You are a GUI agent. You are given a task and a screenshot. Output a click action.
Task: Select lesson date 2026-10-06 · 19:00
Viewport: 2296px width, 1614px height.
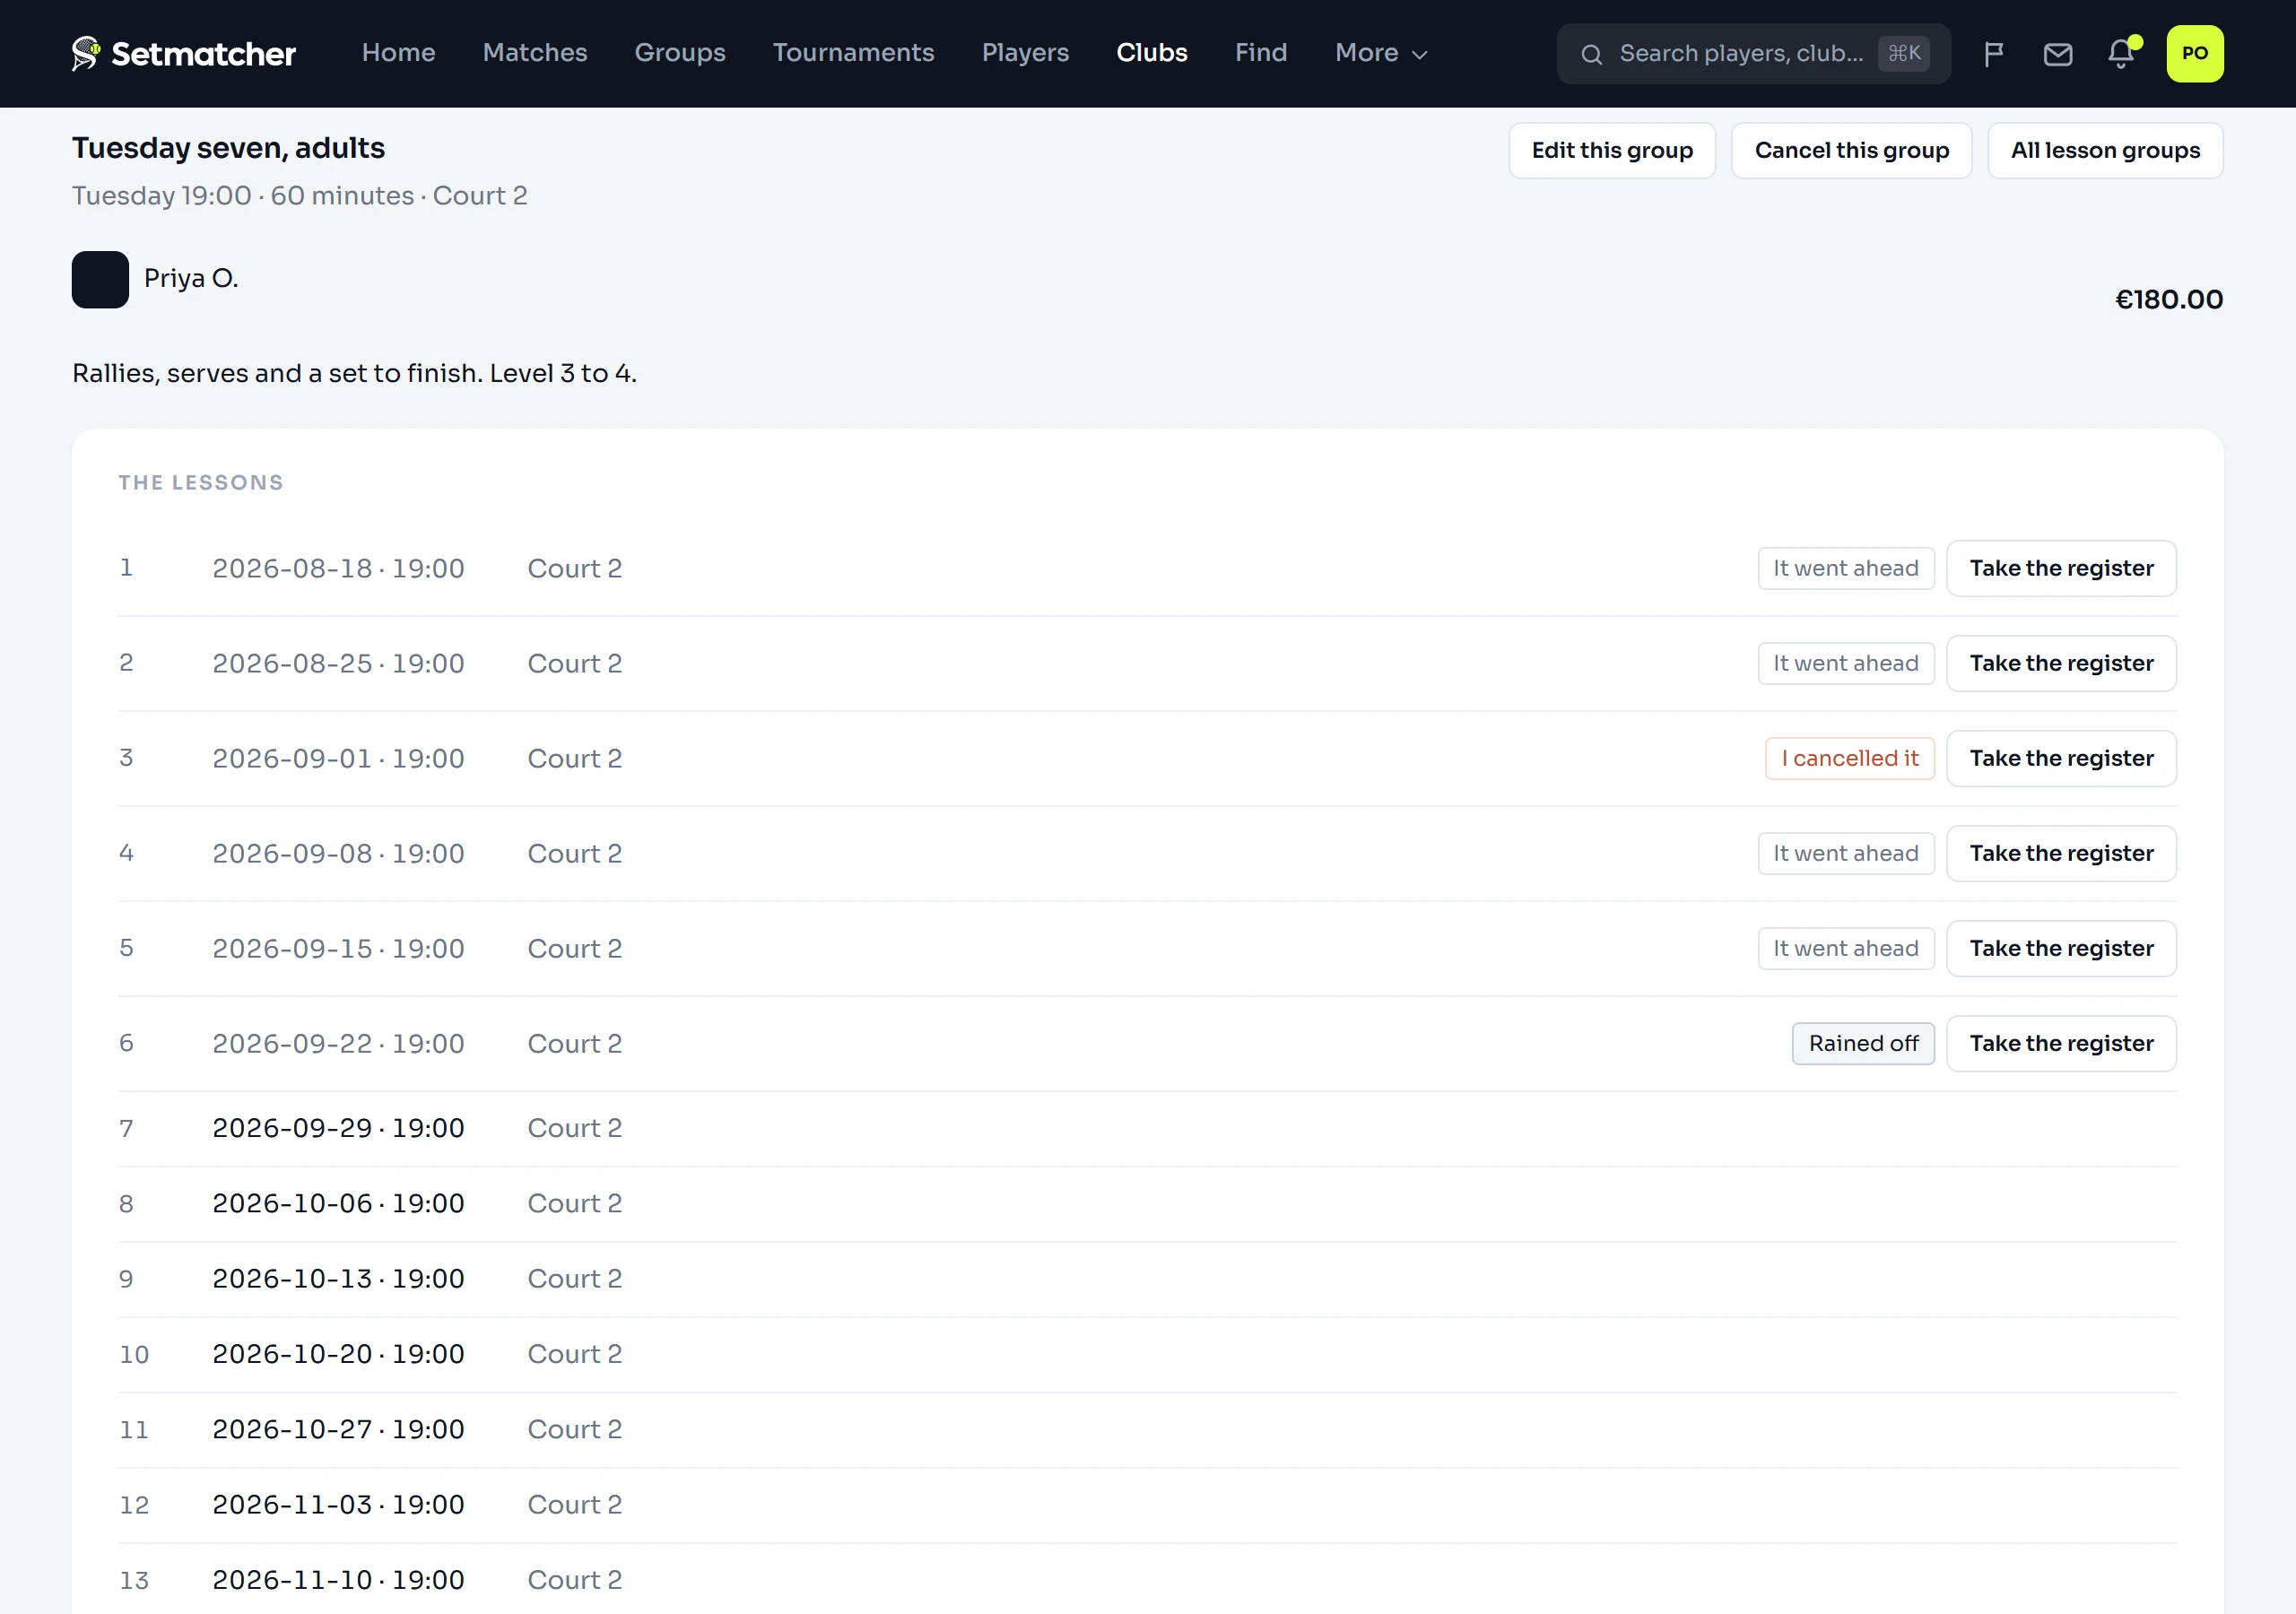[338, 1203]
